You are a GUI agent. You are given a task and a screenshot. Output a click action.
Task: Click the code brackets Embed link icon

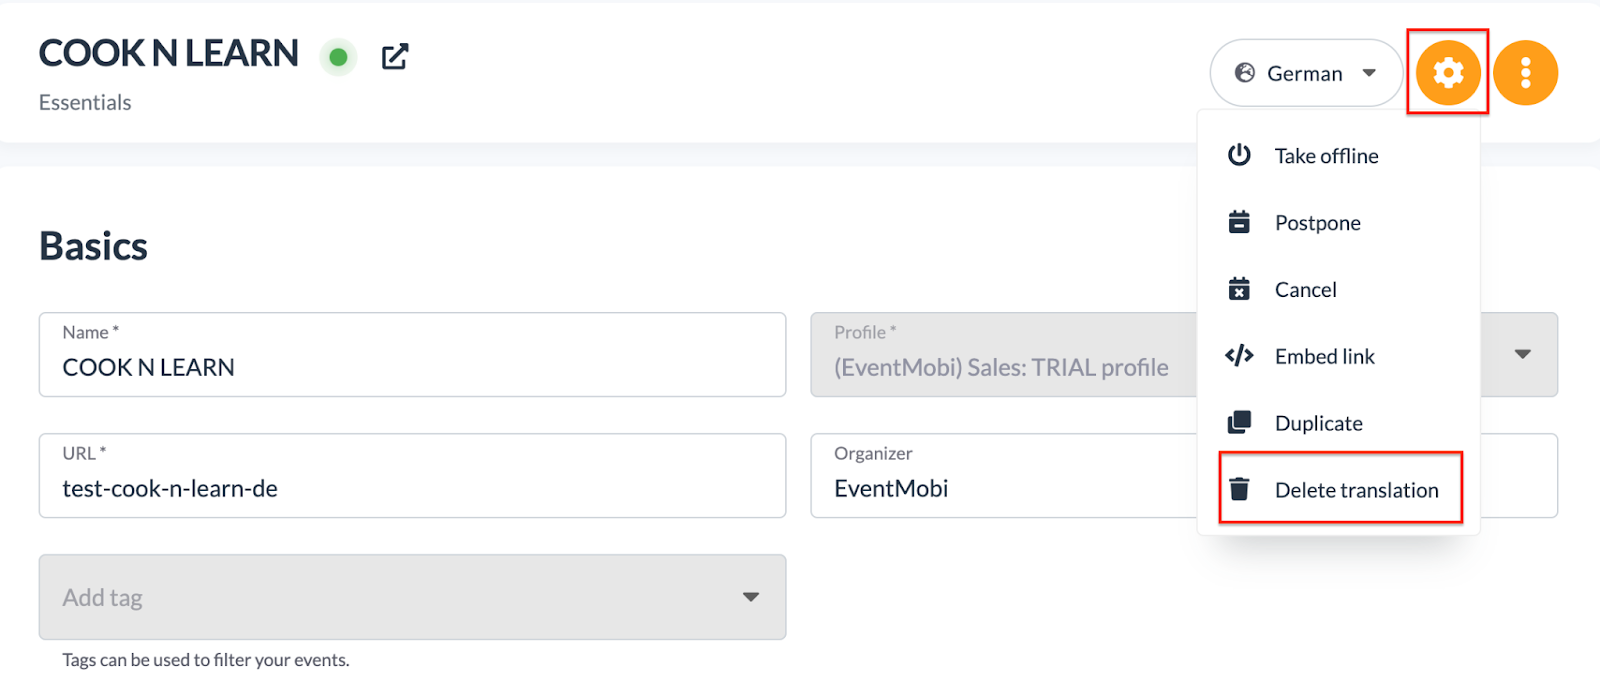coord(1239,356)
